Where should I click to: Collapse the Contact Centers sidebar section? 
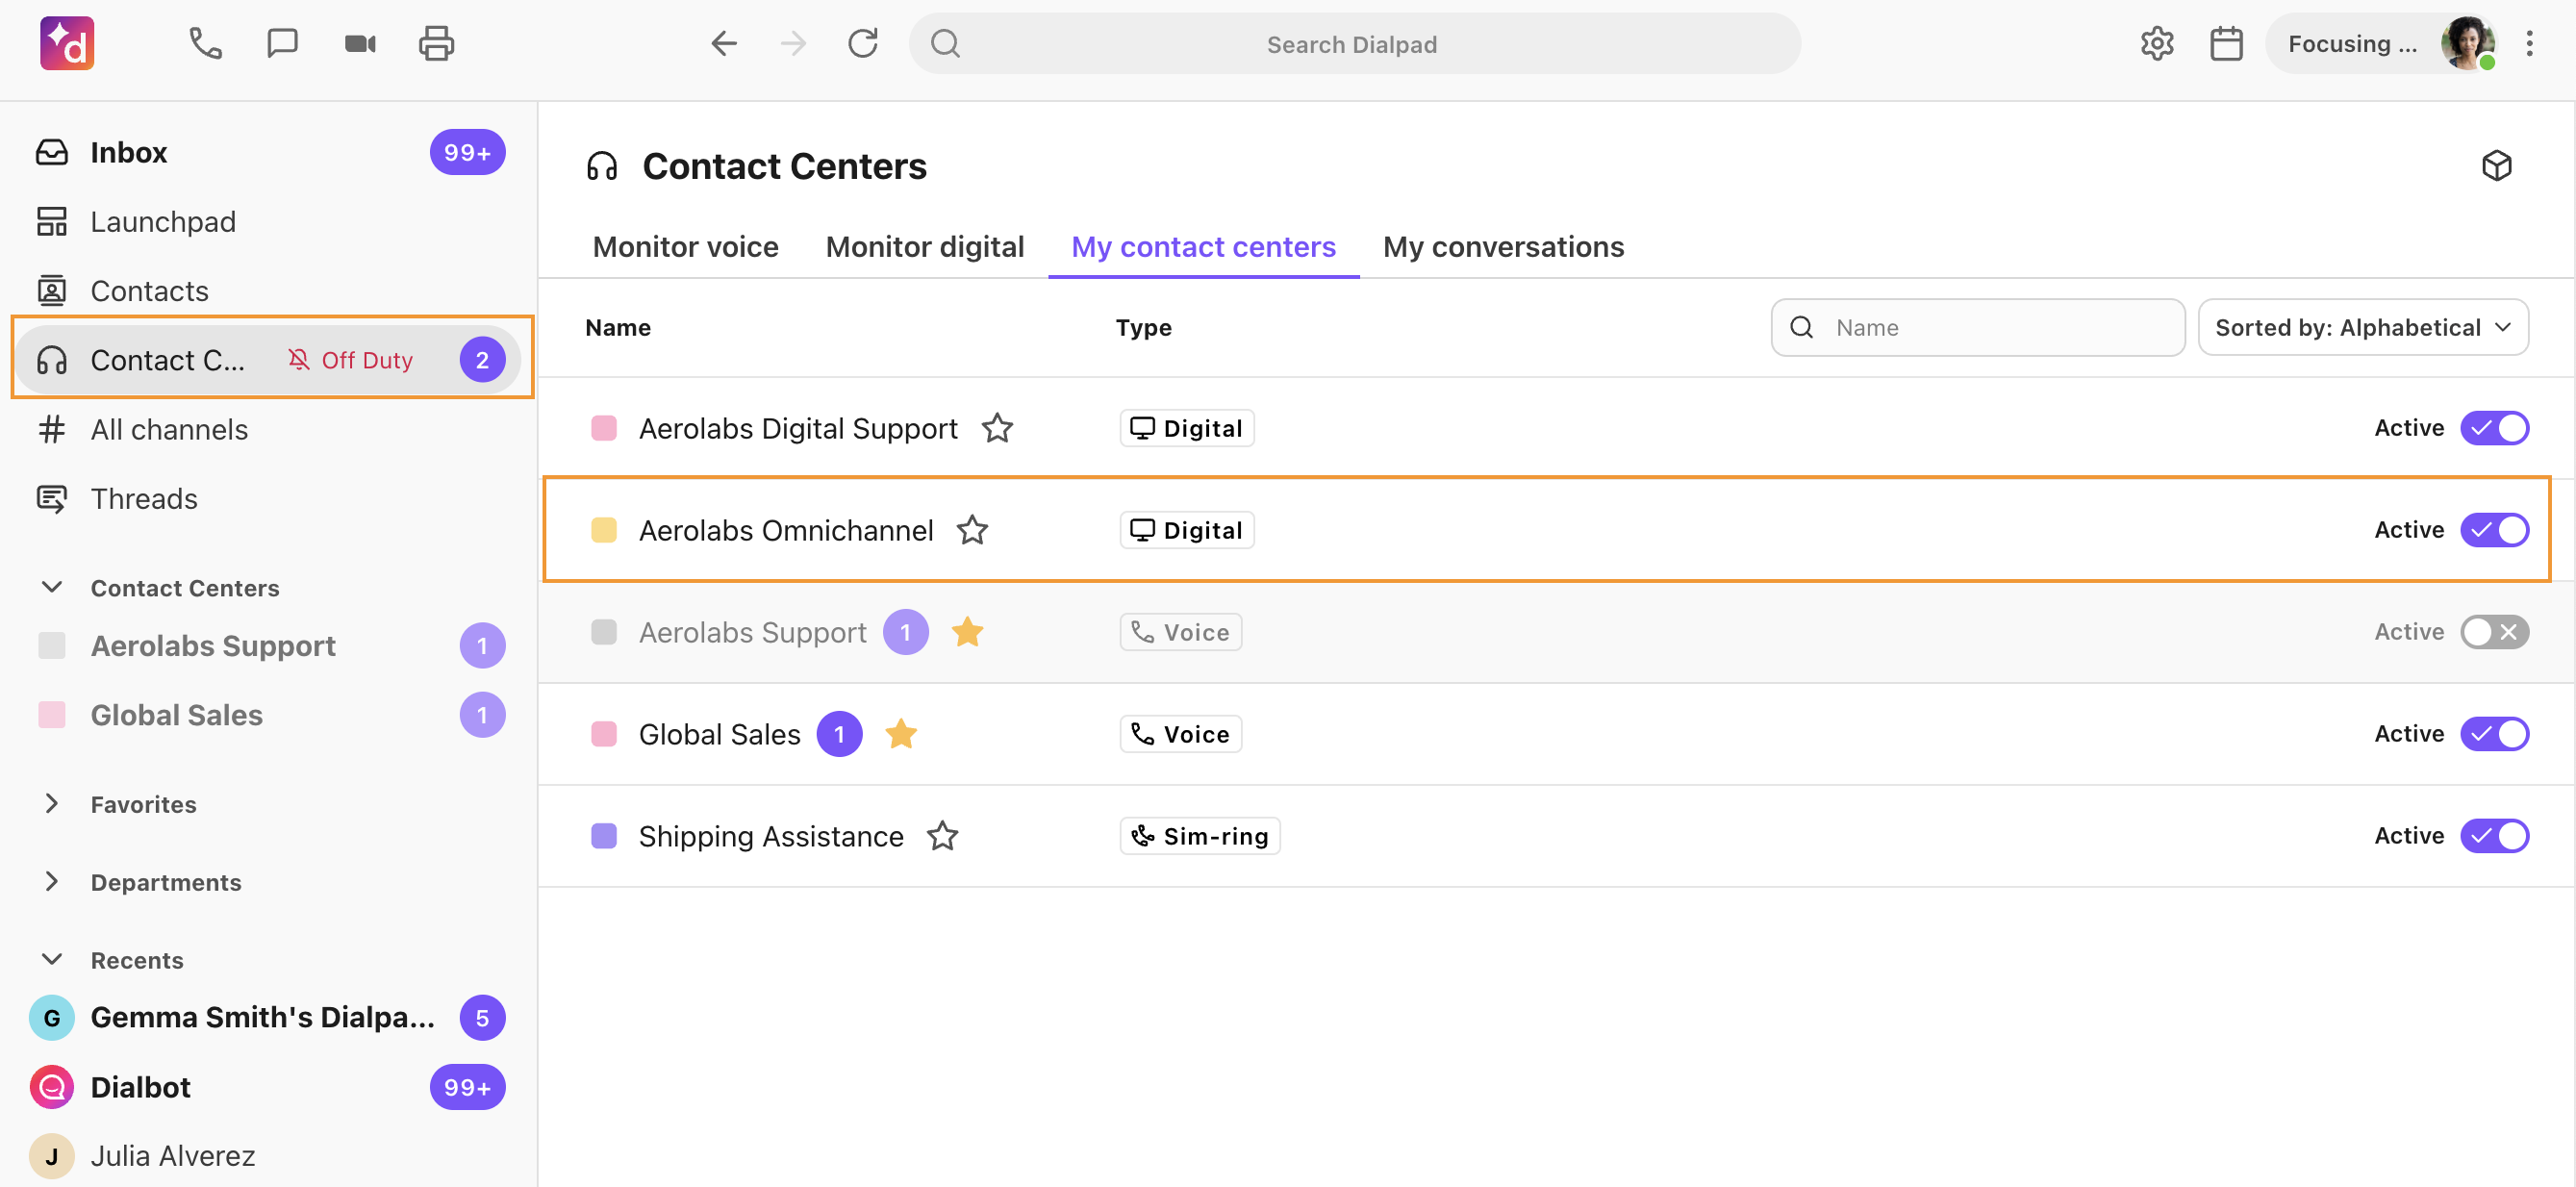(x=51, y=587)
